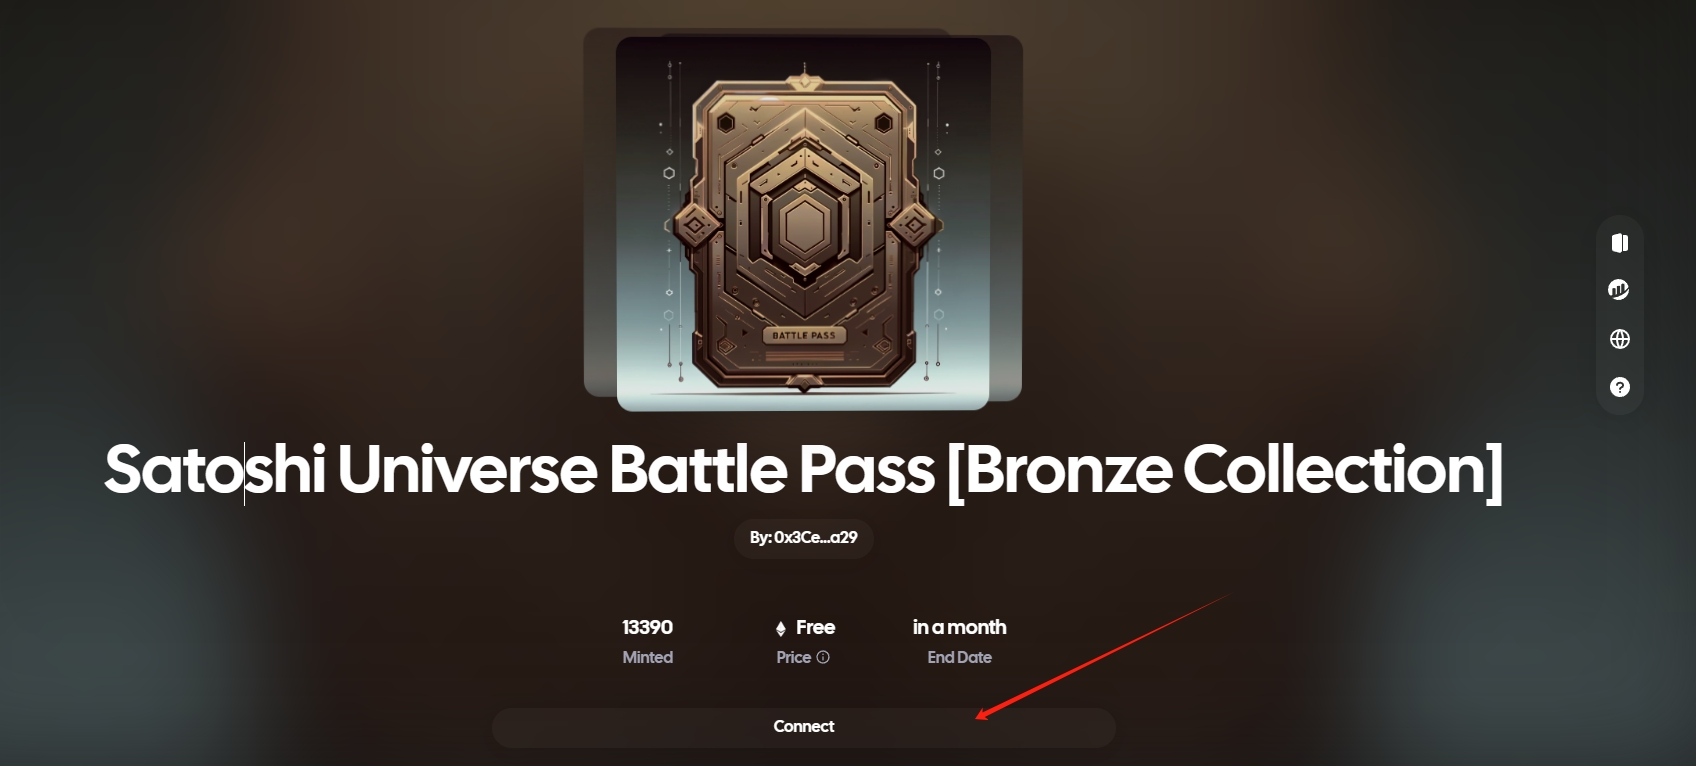This screenshot has height=766, width=1696.
Task: Select the card stacked behind on the left
Action: click(x=600, y=212)
